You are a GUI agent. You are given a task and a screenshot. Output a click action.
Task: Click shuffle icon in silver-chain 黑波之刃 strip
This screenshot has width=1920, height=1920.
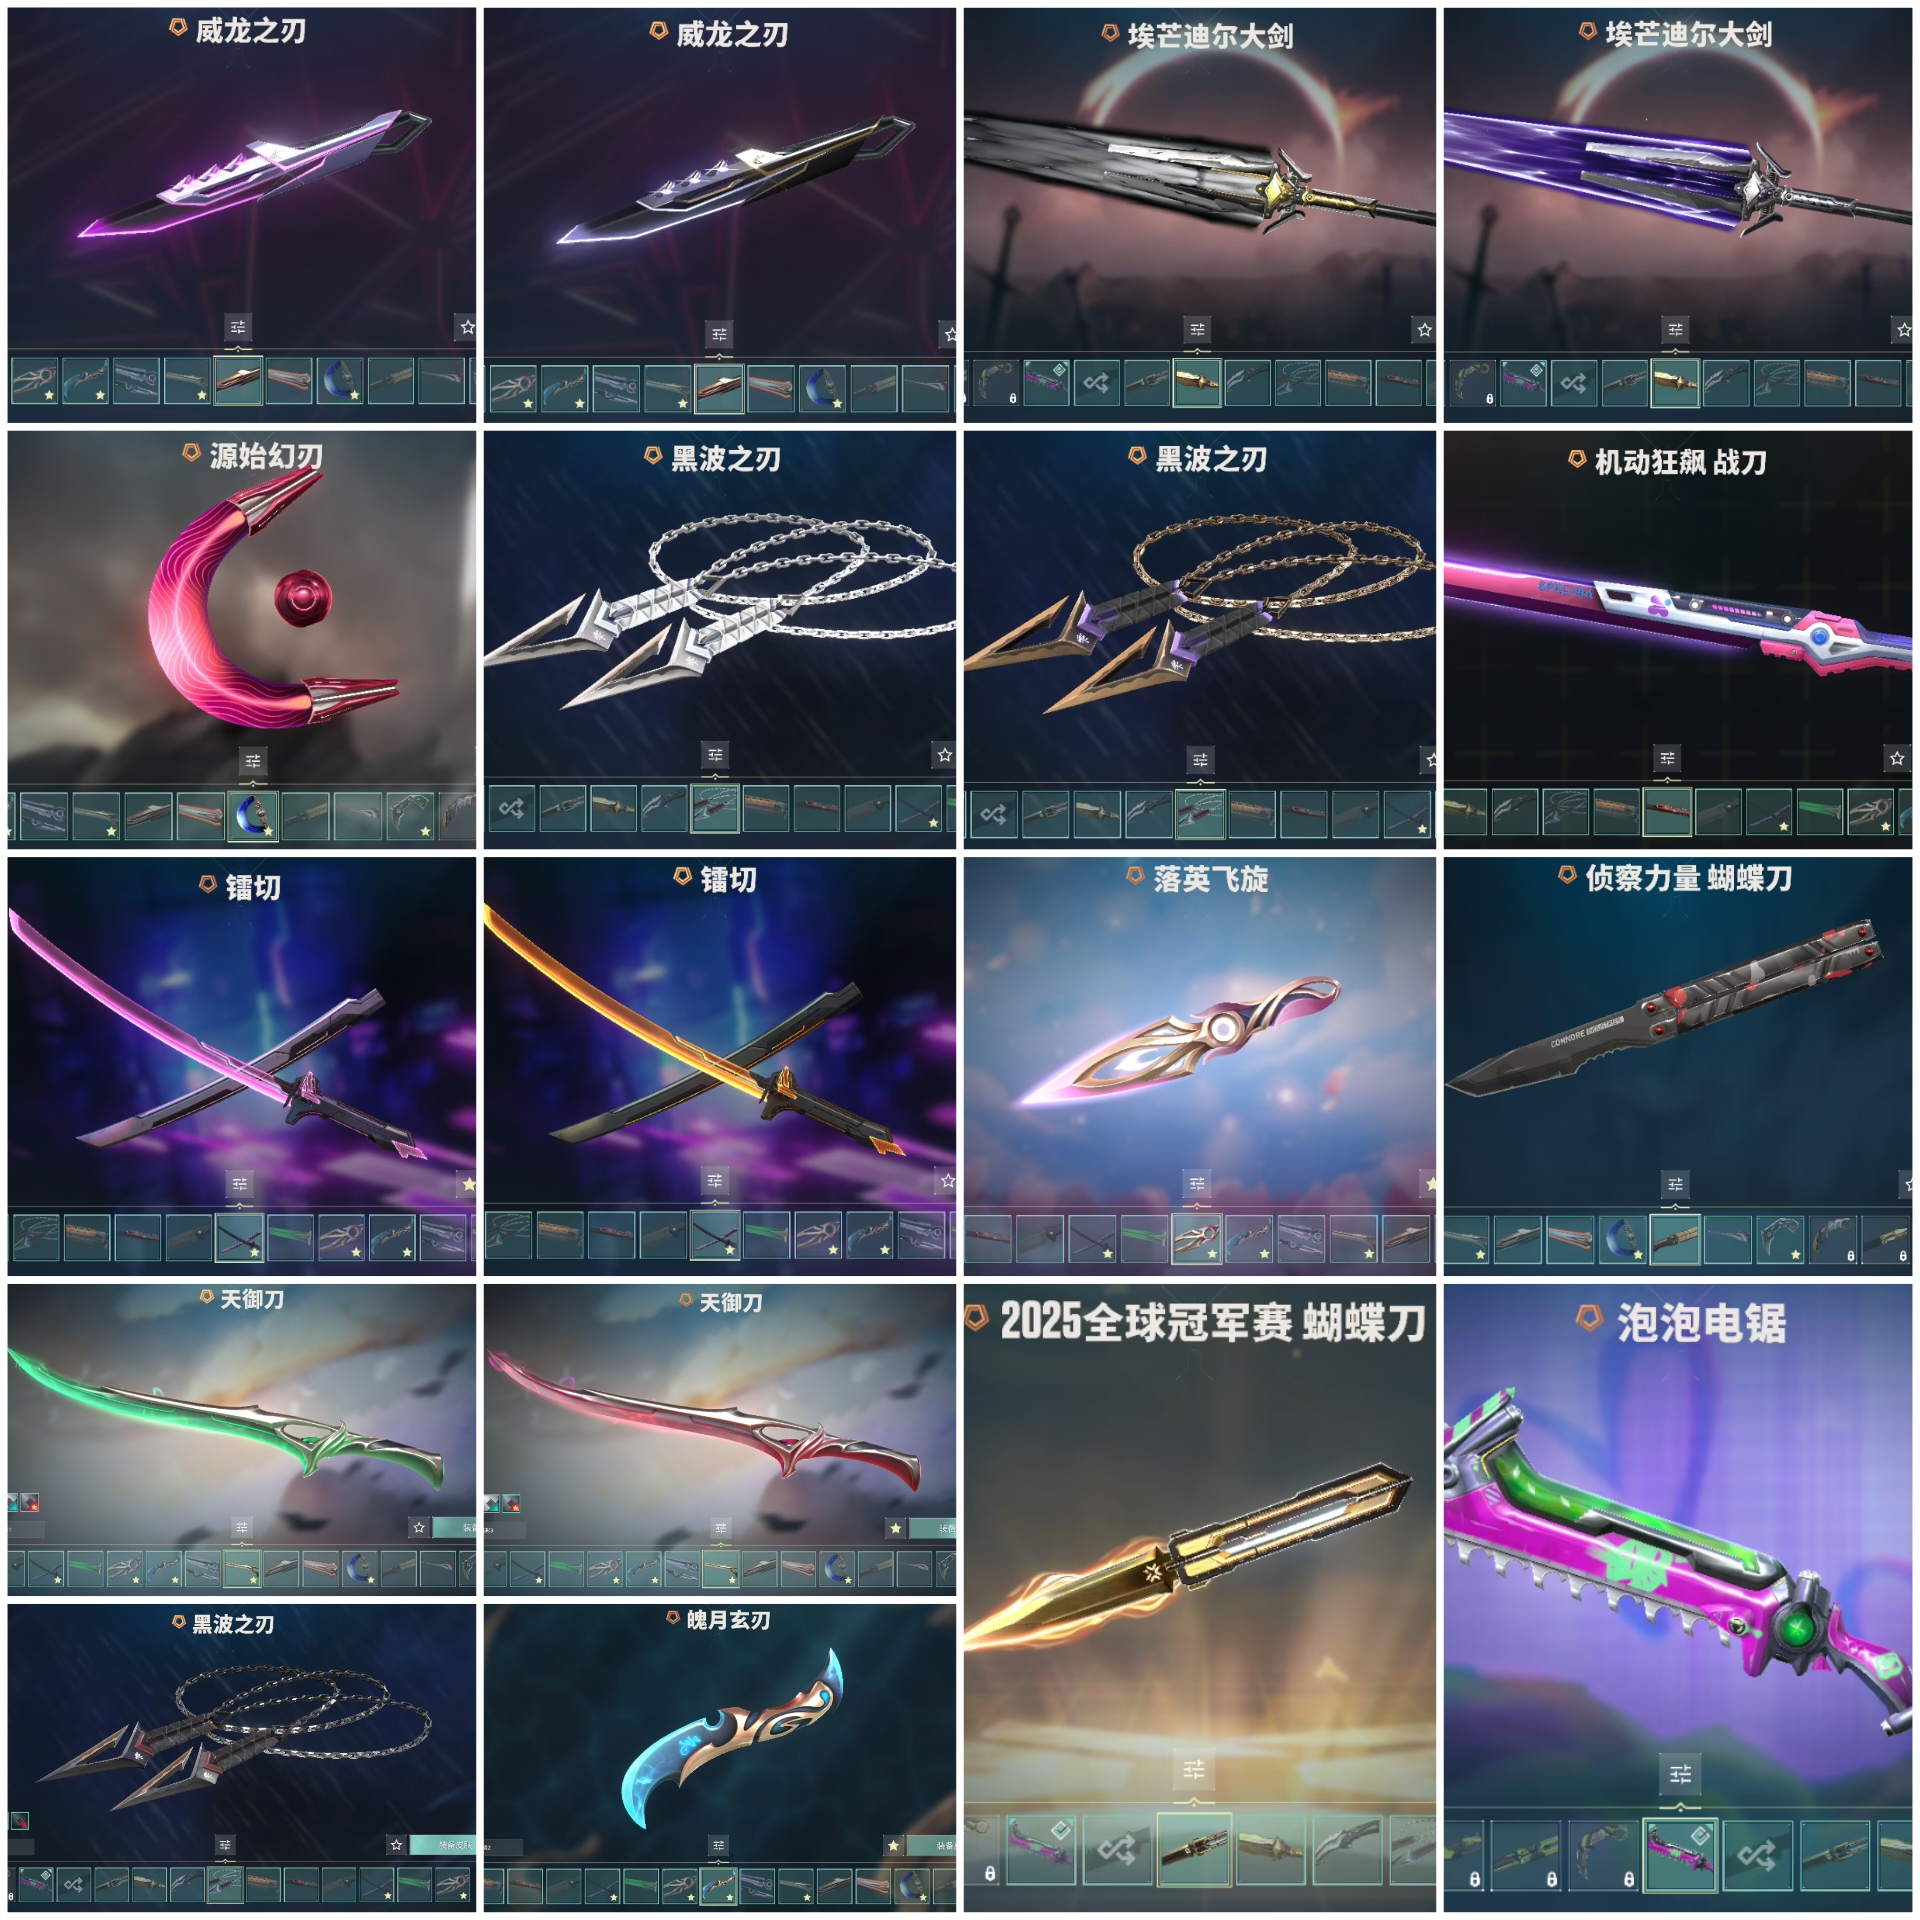click(x=512, y=809)
